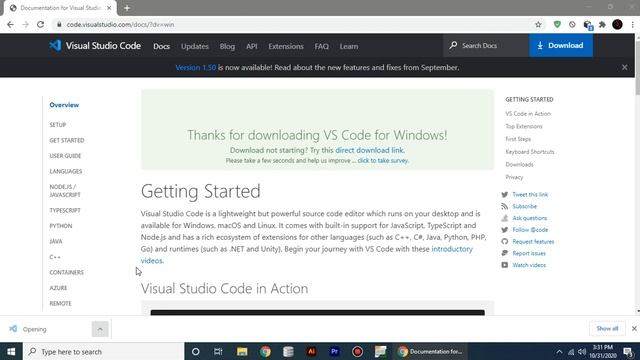Click the Watch videos play icon

pos(505,265)
